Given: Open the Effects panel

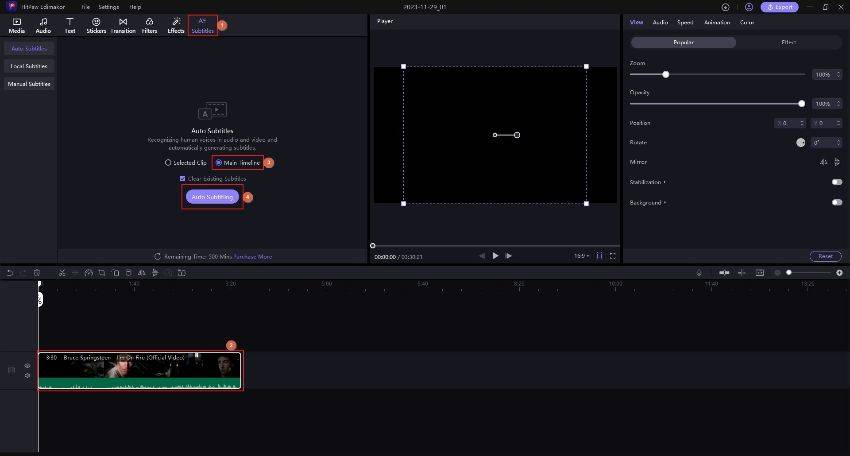Looking at the screenshot, I should click(176, 25).
